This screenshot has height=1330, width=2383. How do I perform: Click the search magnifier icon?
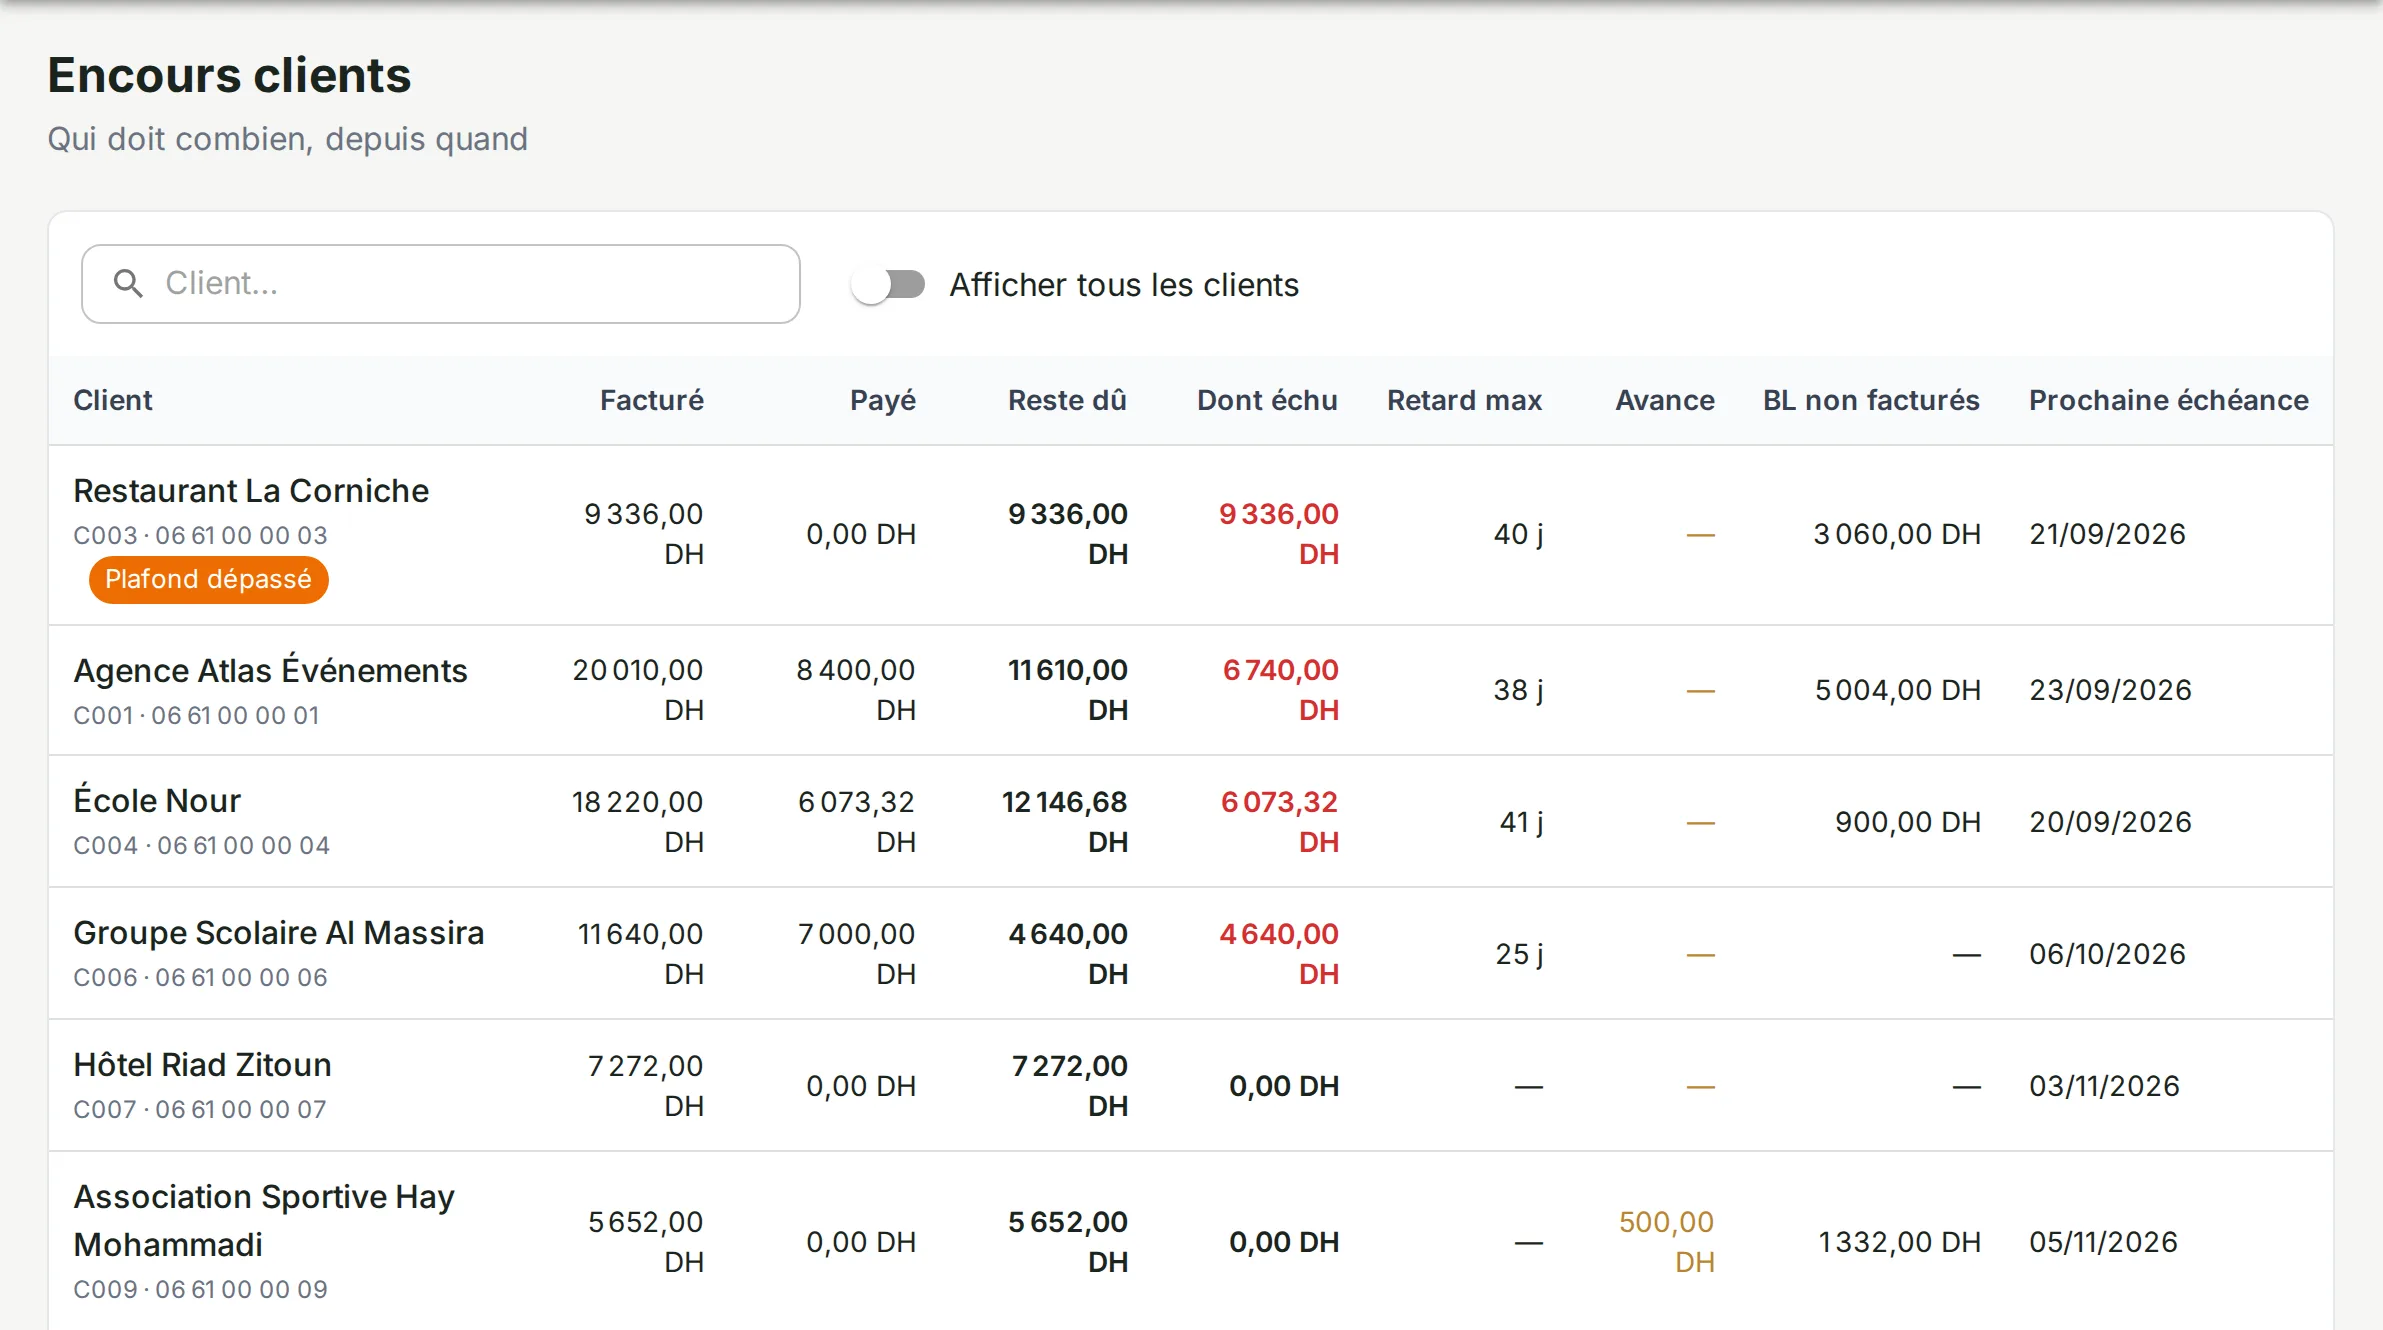pos(128,284)
